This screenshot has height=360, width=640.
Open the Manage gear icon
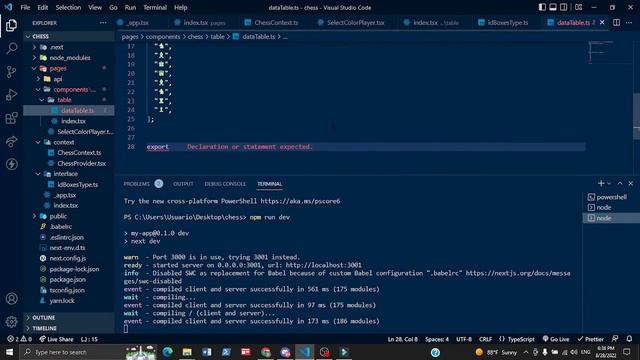tap(11, 322)
